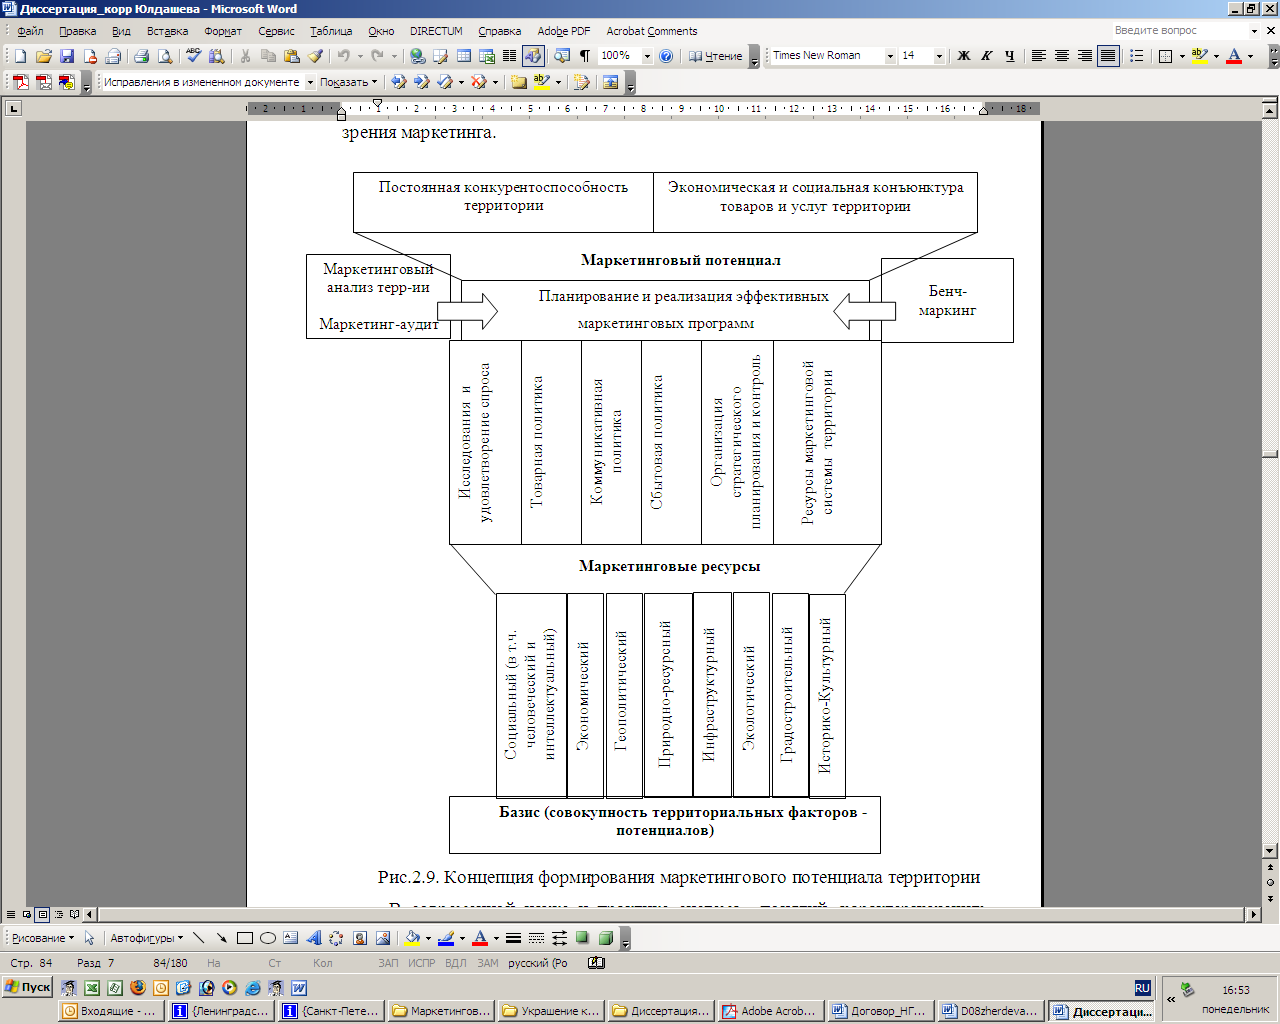Screen dimensions: 1280x1024
Task: Click the Чтение reading mode button
Action: click(x=715, y=56)
